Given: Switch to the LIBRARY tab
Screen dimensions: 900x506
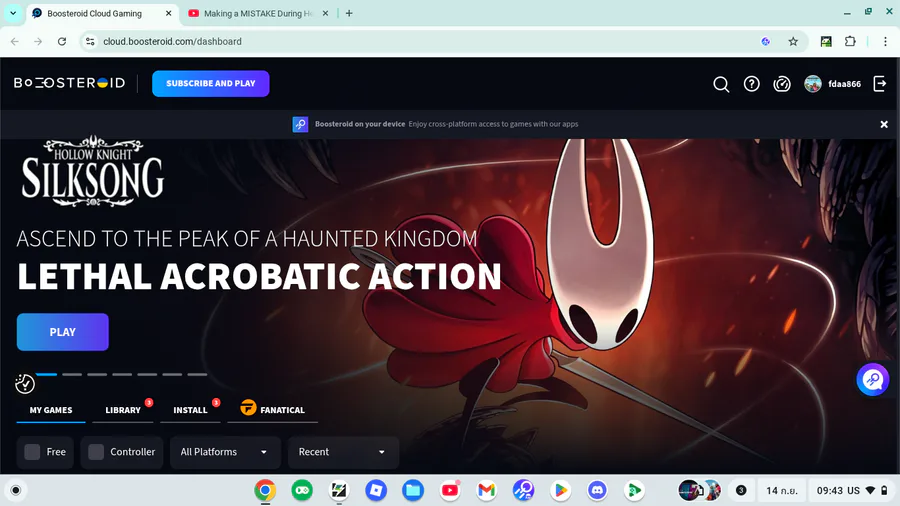Looking at the screenshot, I should [x=123, y=410].
